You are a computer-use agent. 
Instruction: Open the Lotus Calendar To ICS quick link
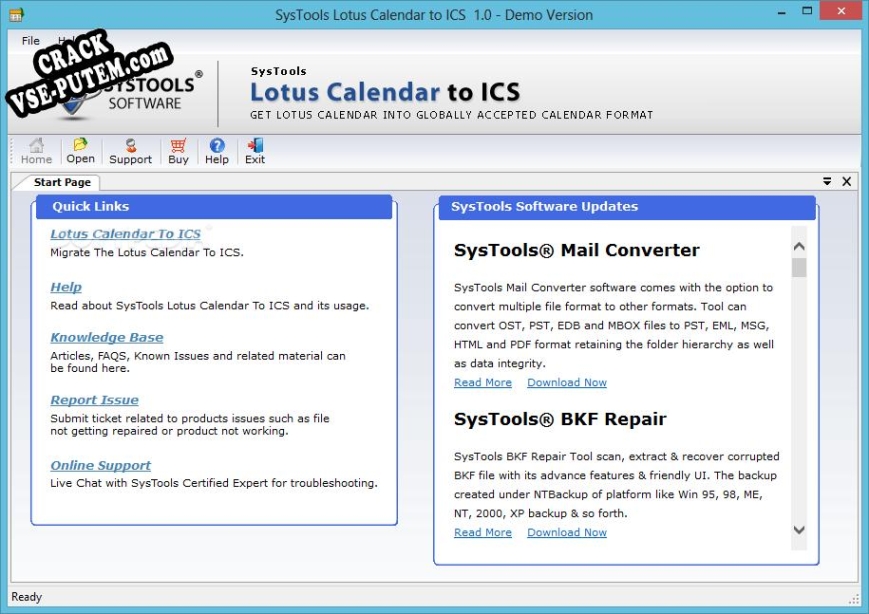[125, 234]
